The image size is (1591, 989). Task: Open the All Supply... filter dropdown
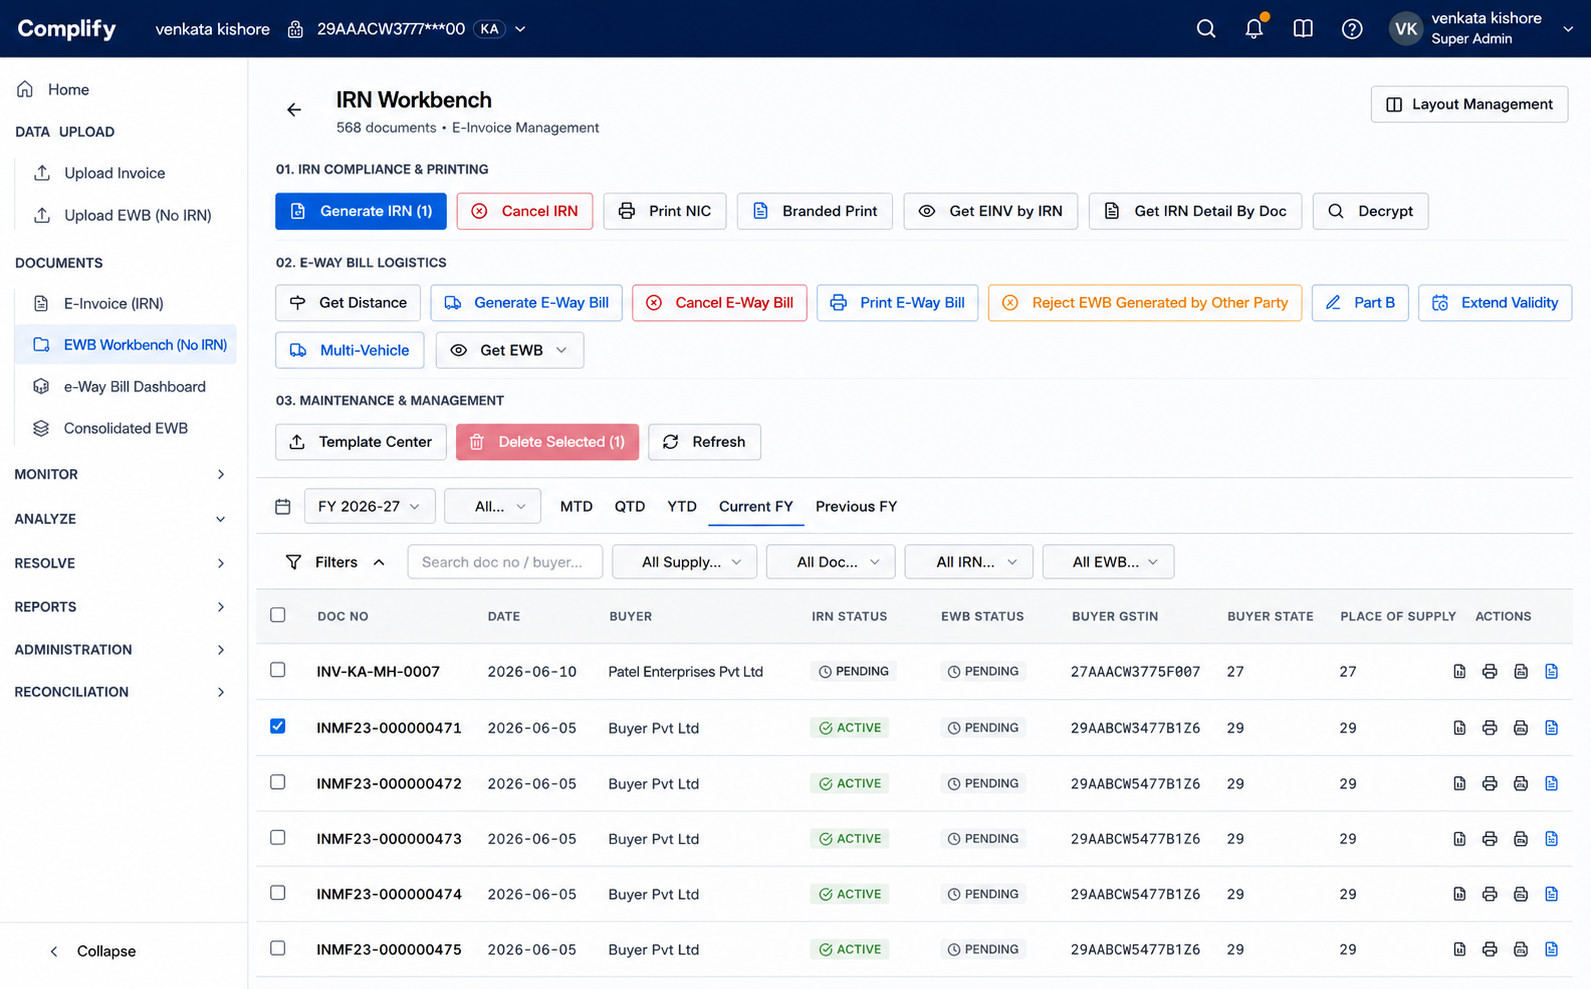[685, 562]
